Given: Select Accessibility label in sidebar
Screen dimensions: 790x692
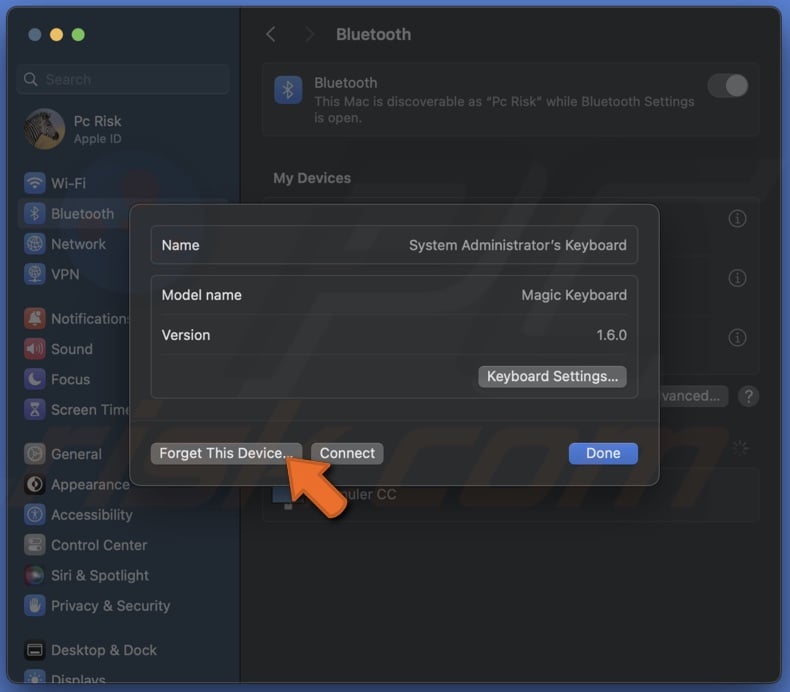Looking at the screenshot, I should 92,515.
